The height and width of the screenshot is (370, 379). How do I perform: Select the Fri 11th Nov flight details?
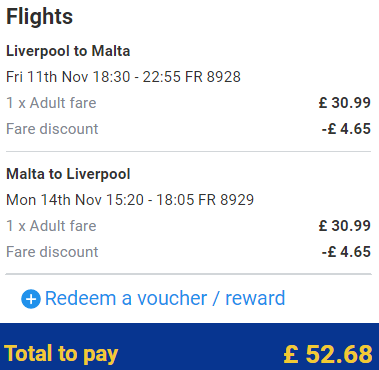[x=123, y=77]
